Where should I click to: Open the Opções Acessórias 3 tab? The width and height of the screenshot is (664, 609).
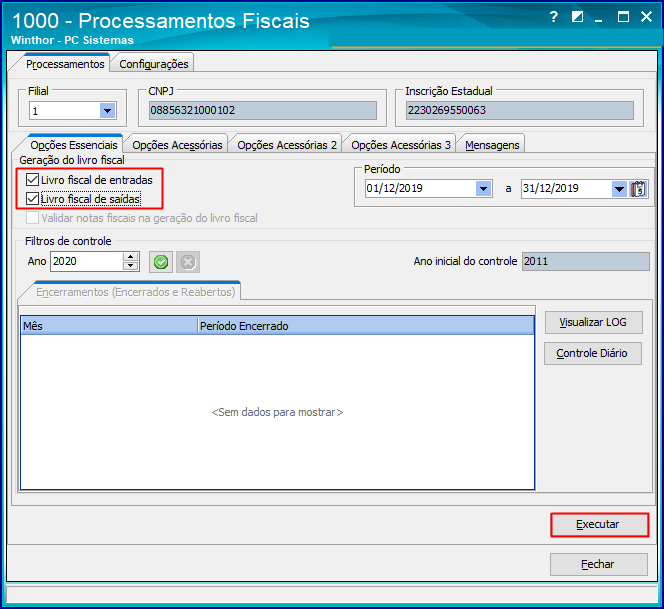tap(401, 145)
